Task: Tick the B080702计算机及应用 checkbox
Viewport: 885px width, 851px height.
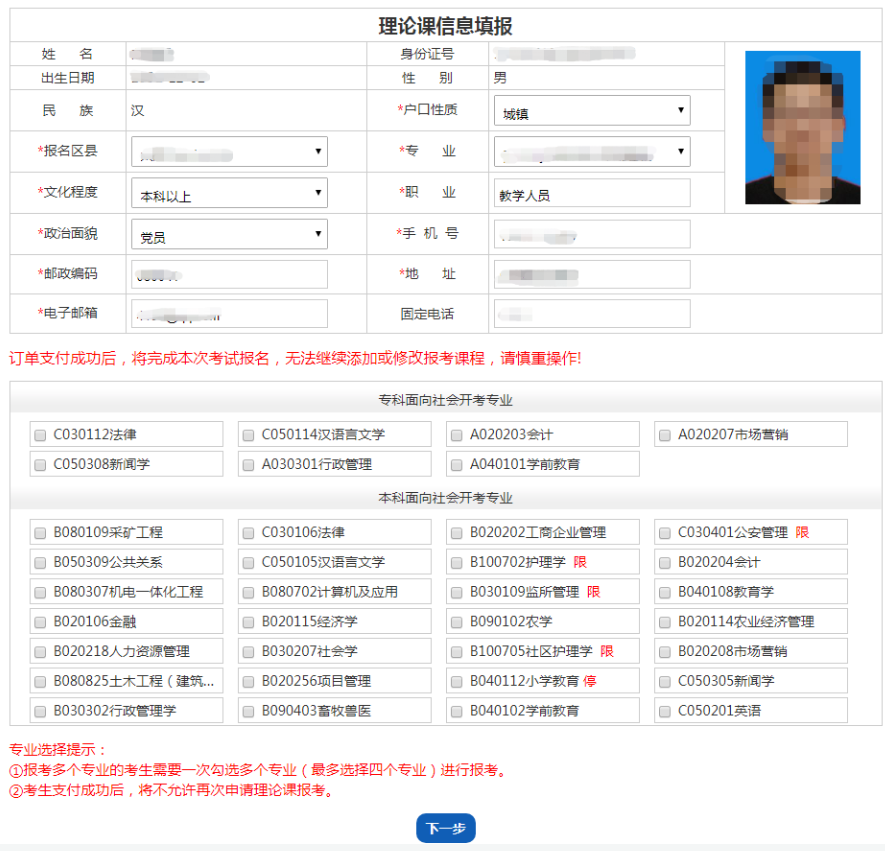Action: [249, 592]
